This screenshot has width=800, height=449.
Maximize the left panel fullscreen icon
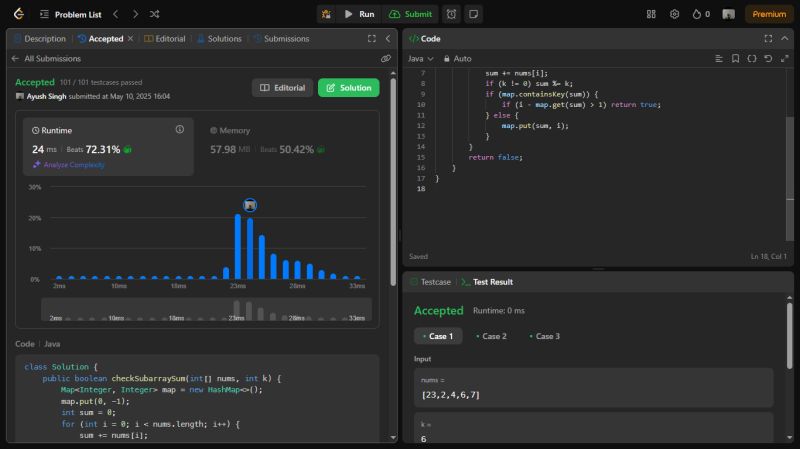(372, 38)
